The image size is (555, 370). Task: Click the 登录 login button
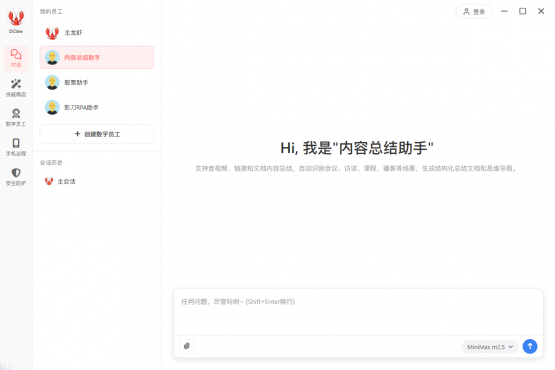474,12
